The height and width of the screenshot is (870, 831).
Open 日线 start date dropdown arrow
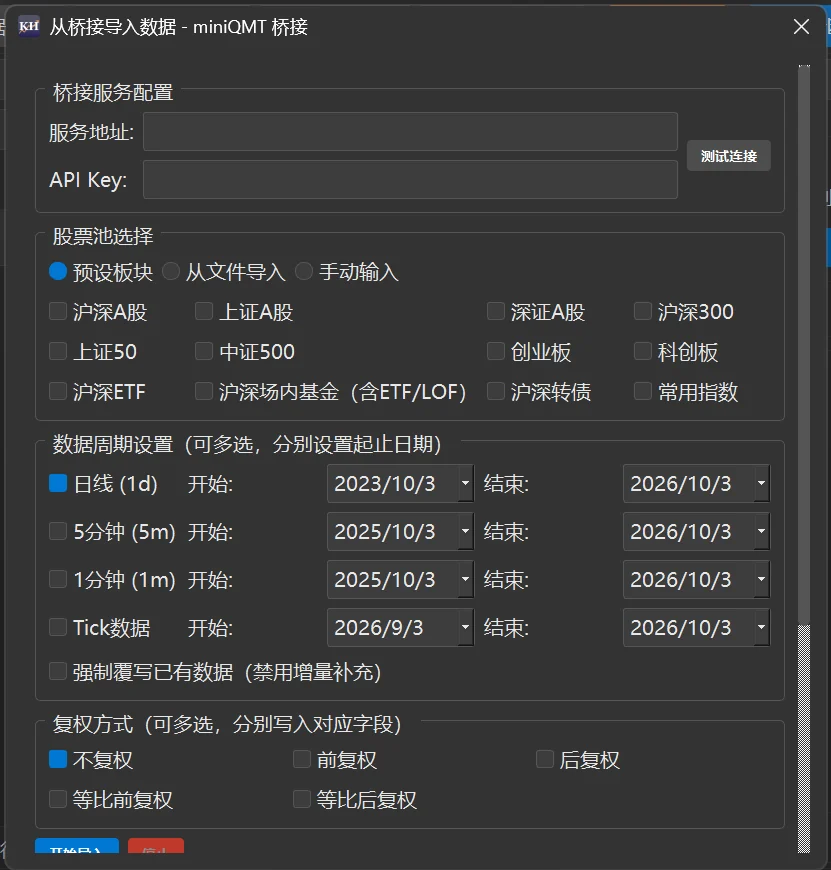click(465, 483)
